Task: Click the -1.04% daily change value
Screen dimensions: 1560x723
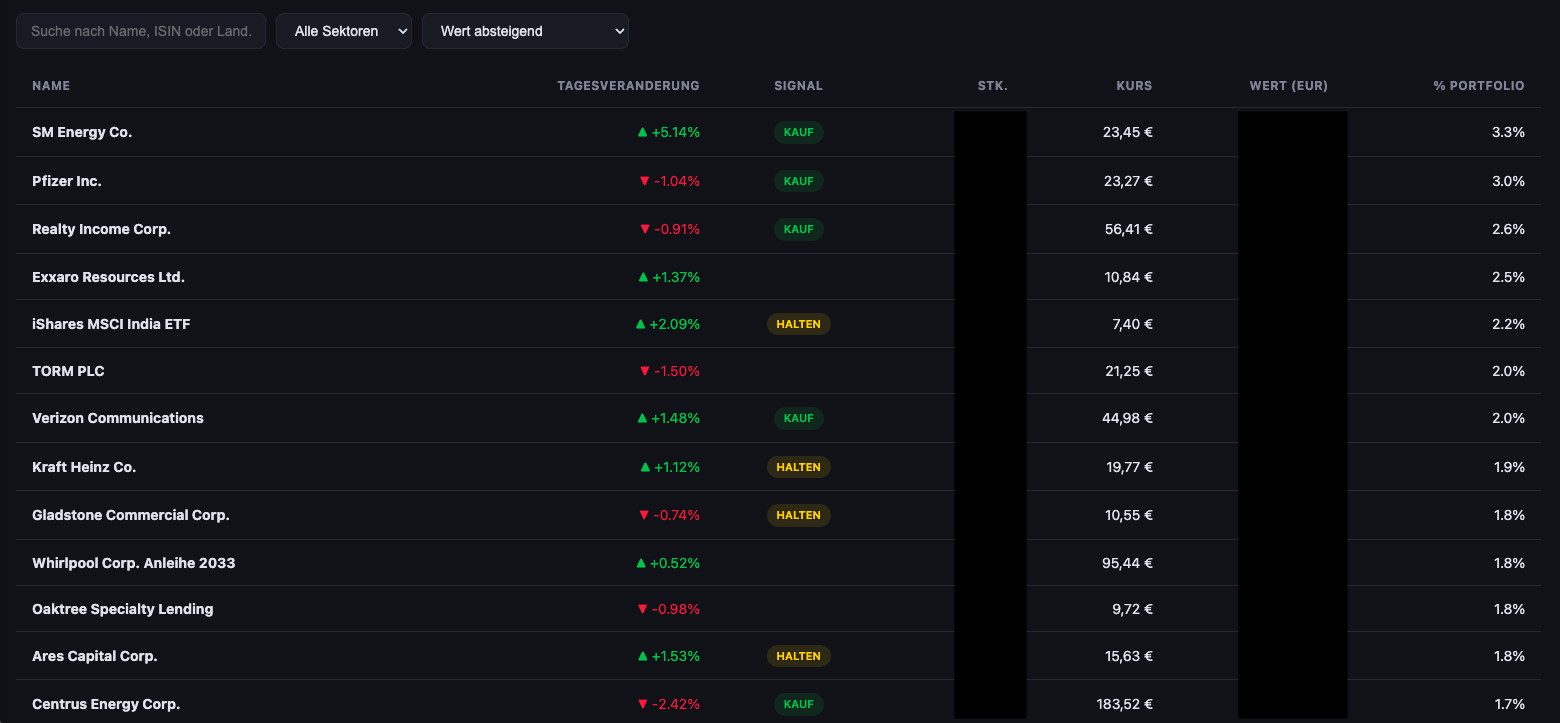Action: pos(668,181)
